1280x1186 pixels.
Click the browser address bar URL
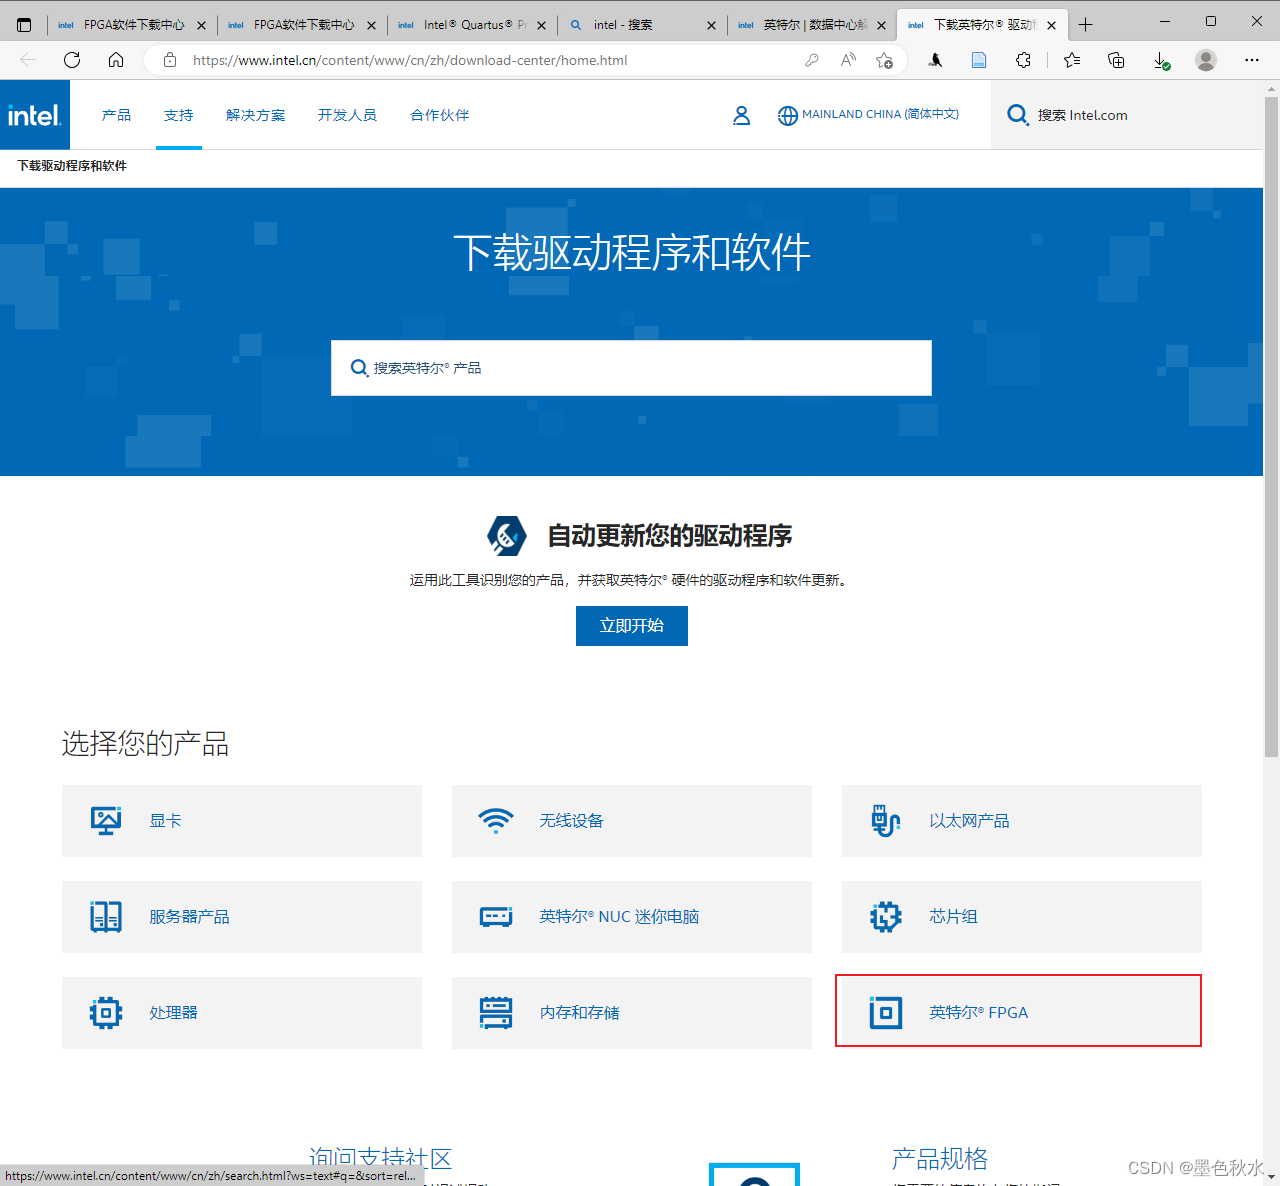(x=410, y=60)
